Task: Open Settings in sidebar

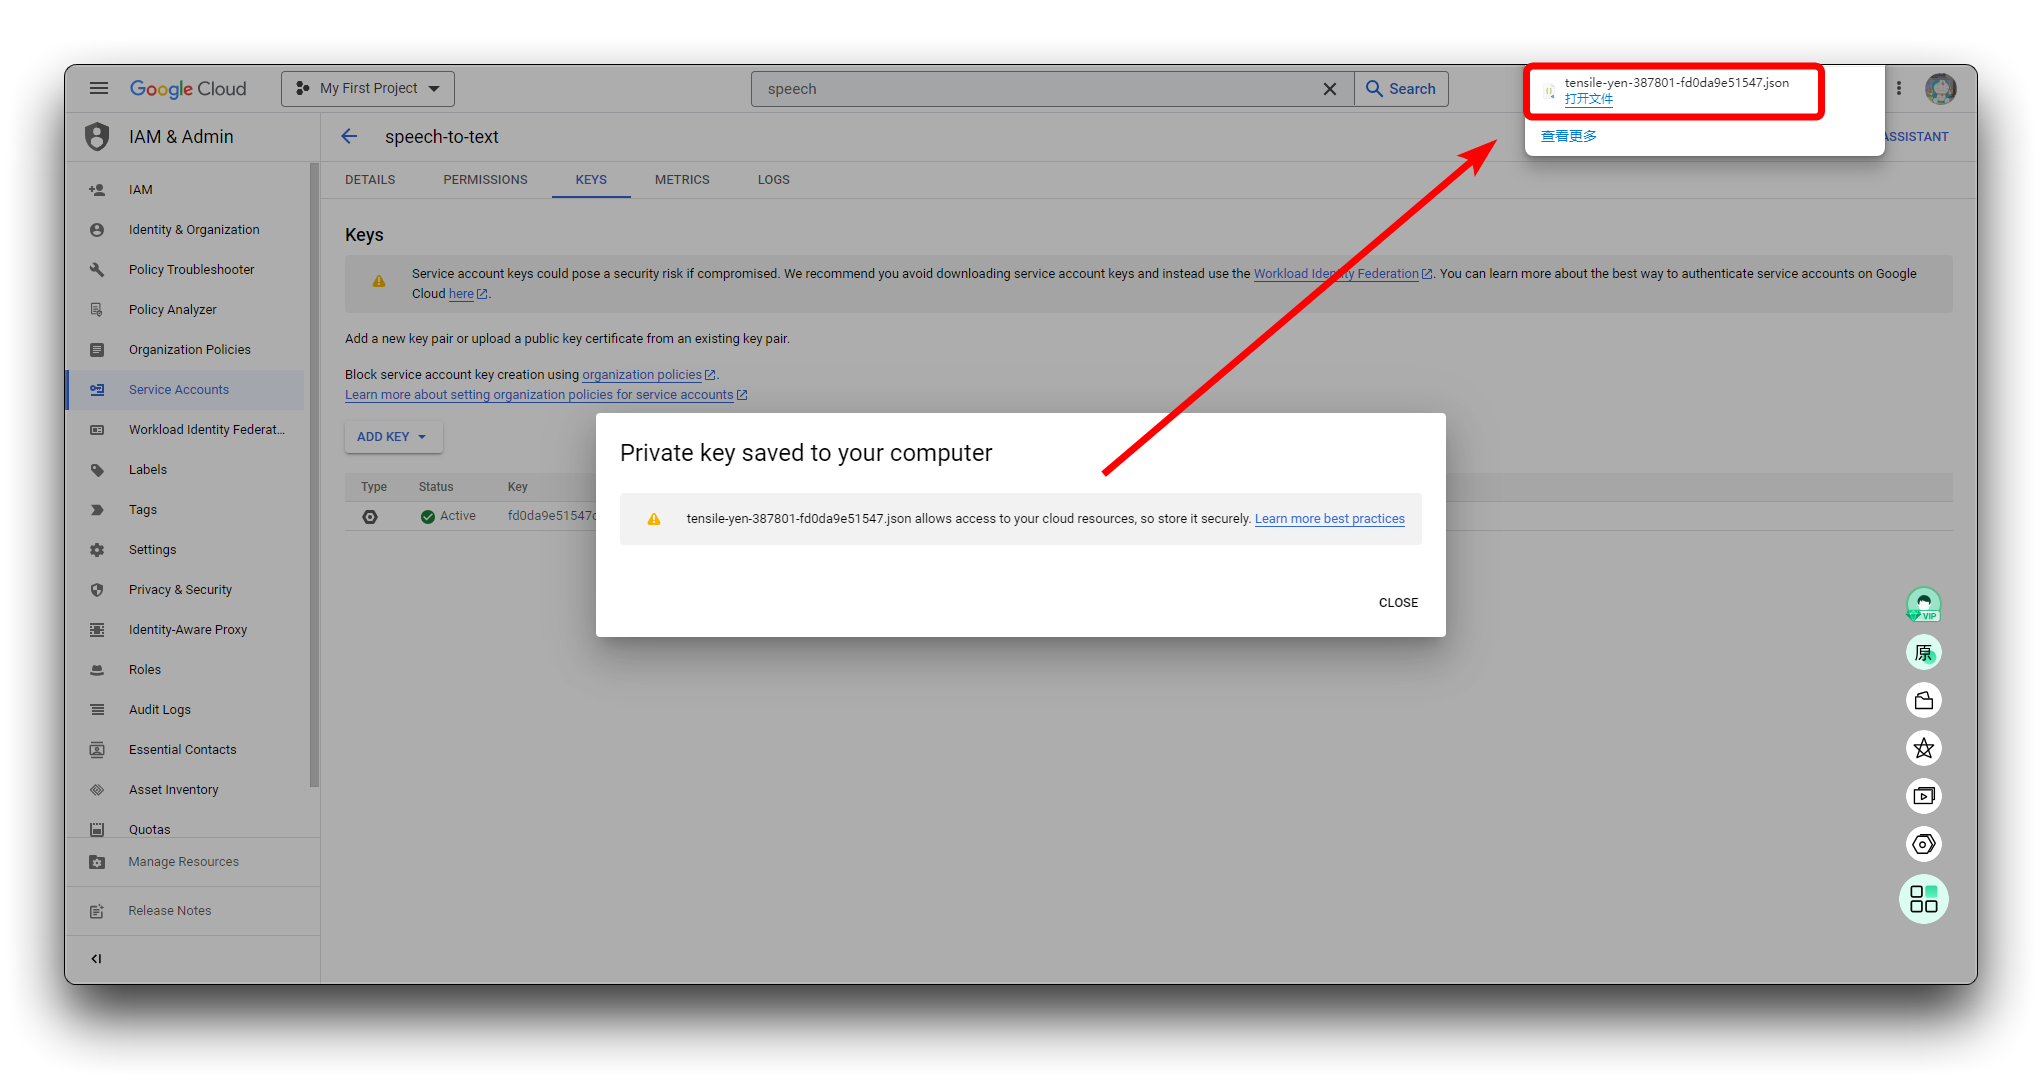Action: [186, 550]
